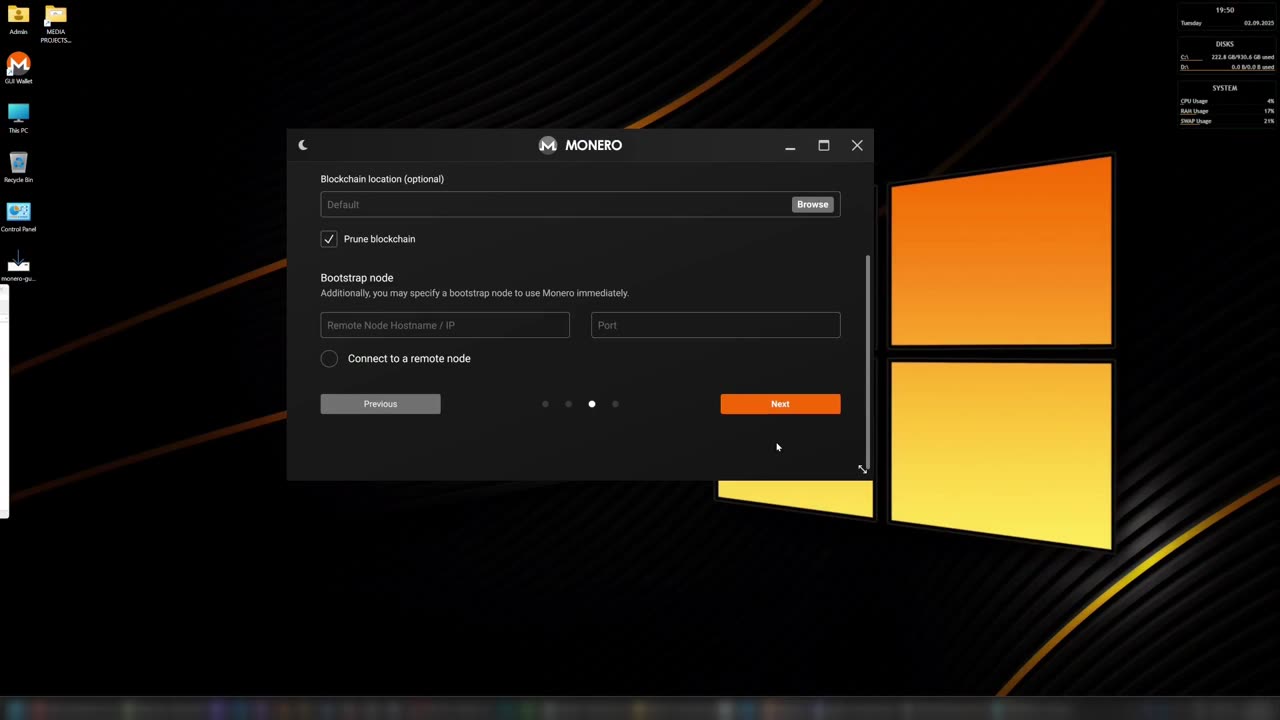This screenshot has width=1280, height=720.
Task: Click Blockchain location (optional) label
Action: point(382,179)
